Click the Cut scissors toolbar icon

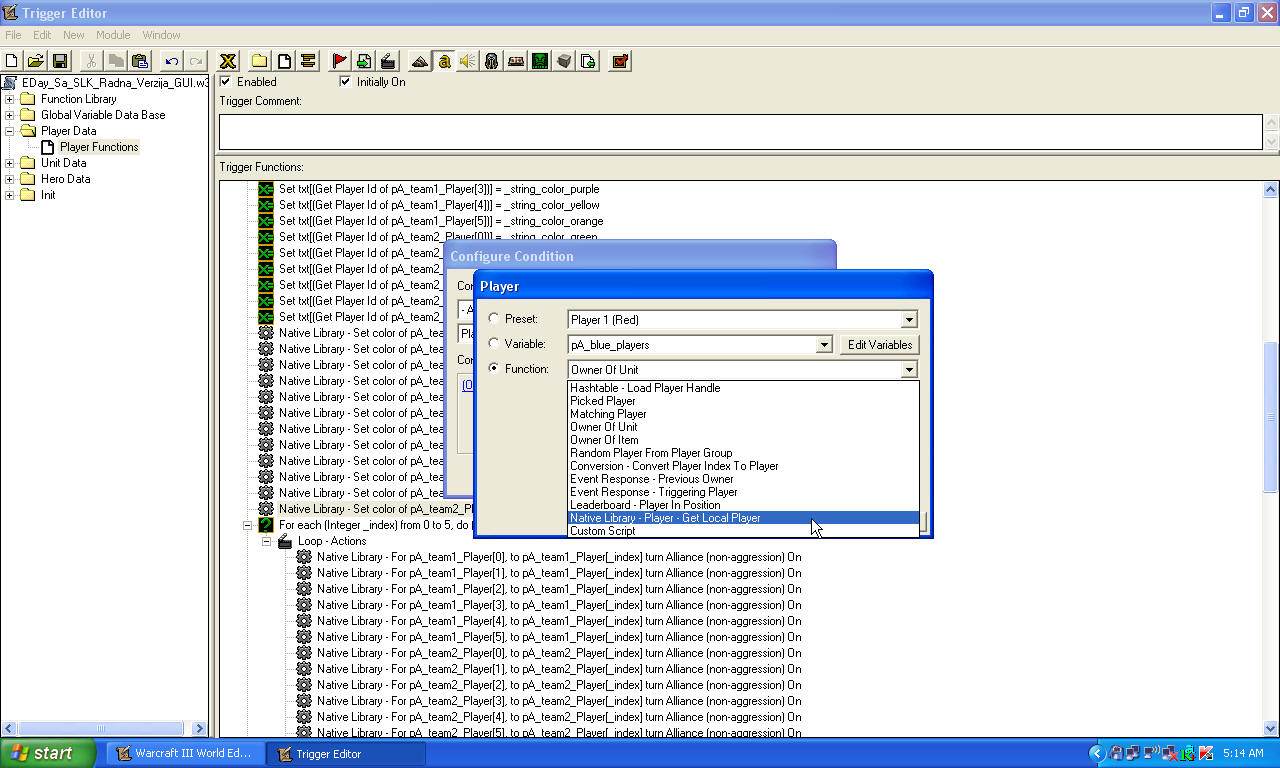(91, 61)
